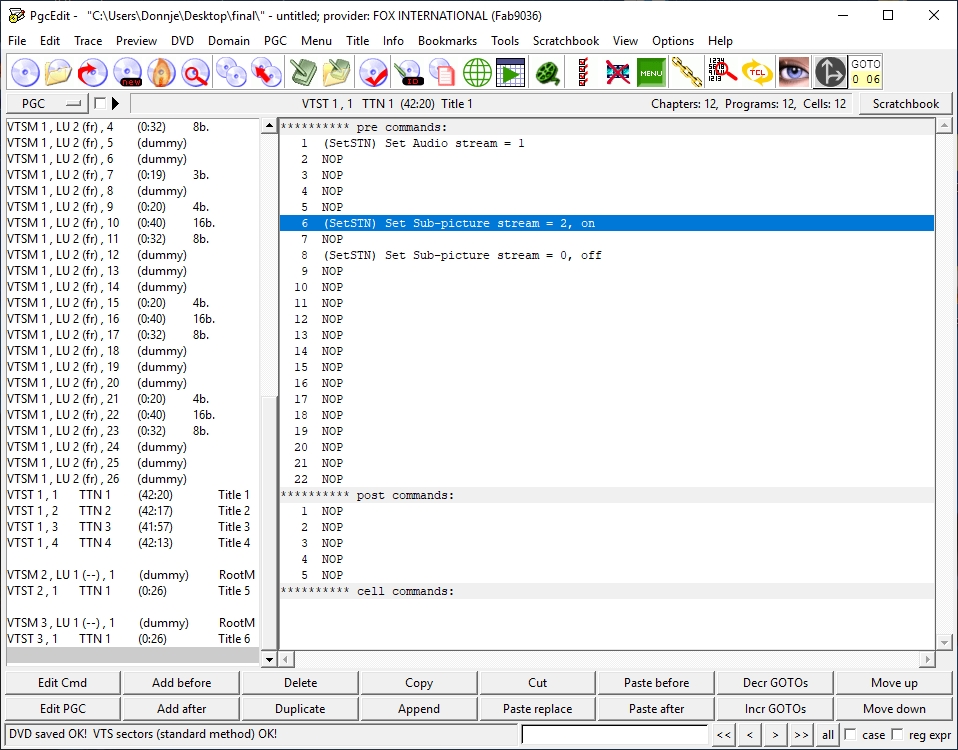Tick the reg expr checkbox
The width and height of the screenshot is (958, 750).
897,735
